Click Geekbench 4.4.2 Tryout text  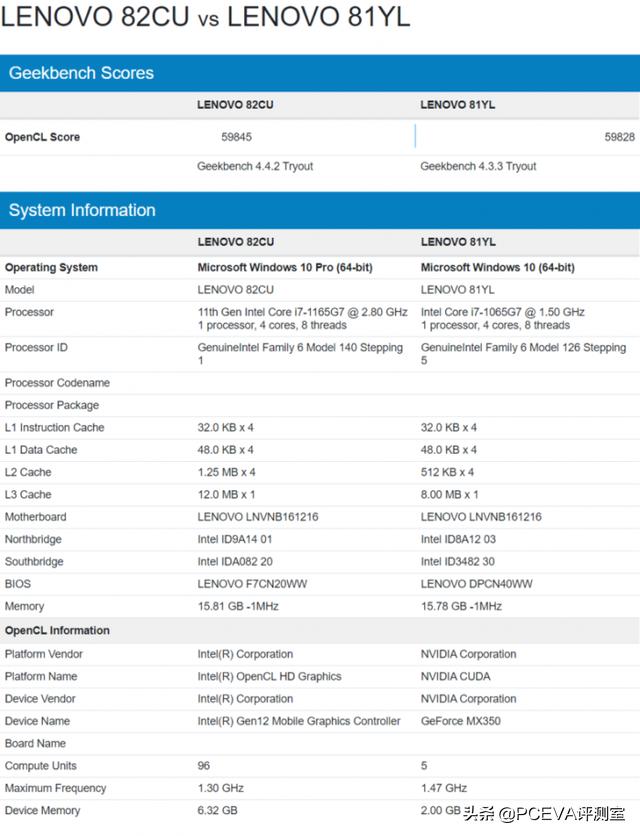[255, 166]
